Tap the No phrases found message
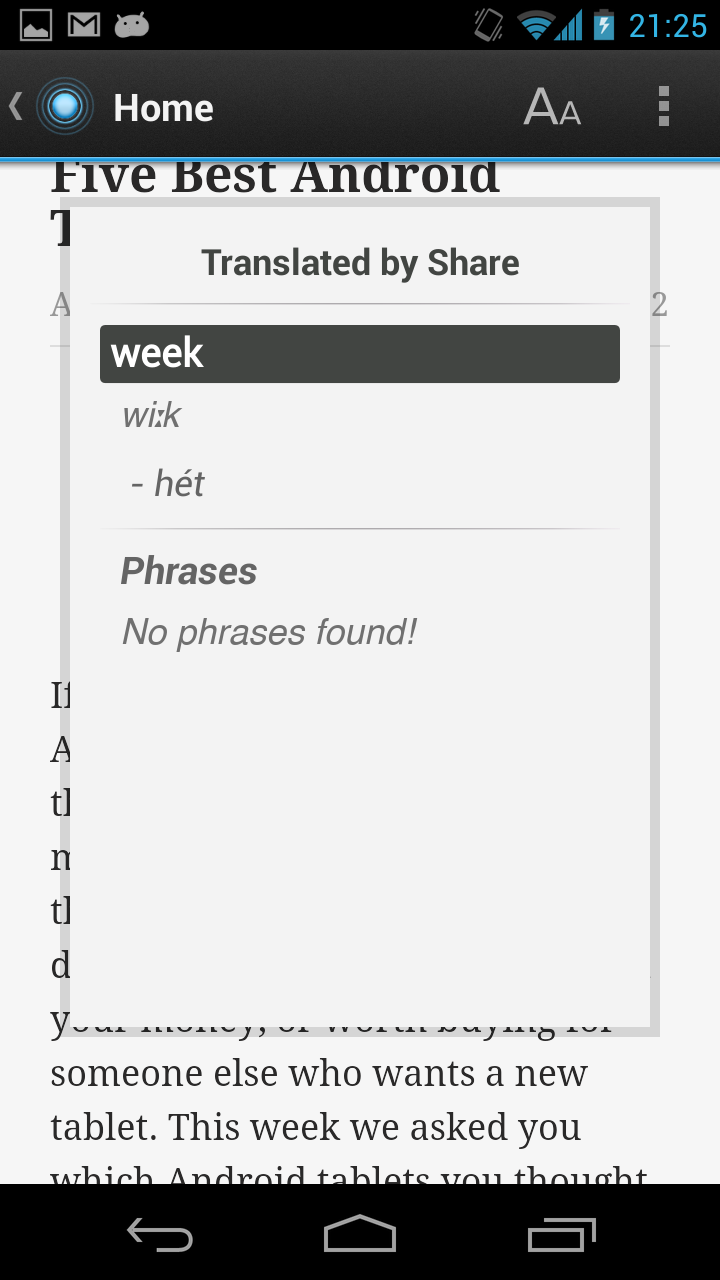Screen dimensions: 720x1280 click(x=268, y=631)
